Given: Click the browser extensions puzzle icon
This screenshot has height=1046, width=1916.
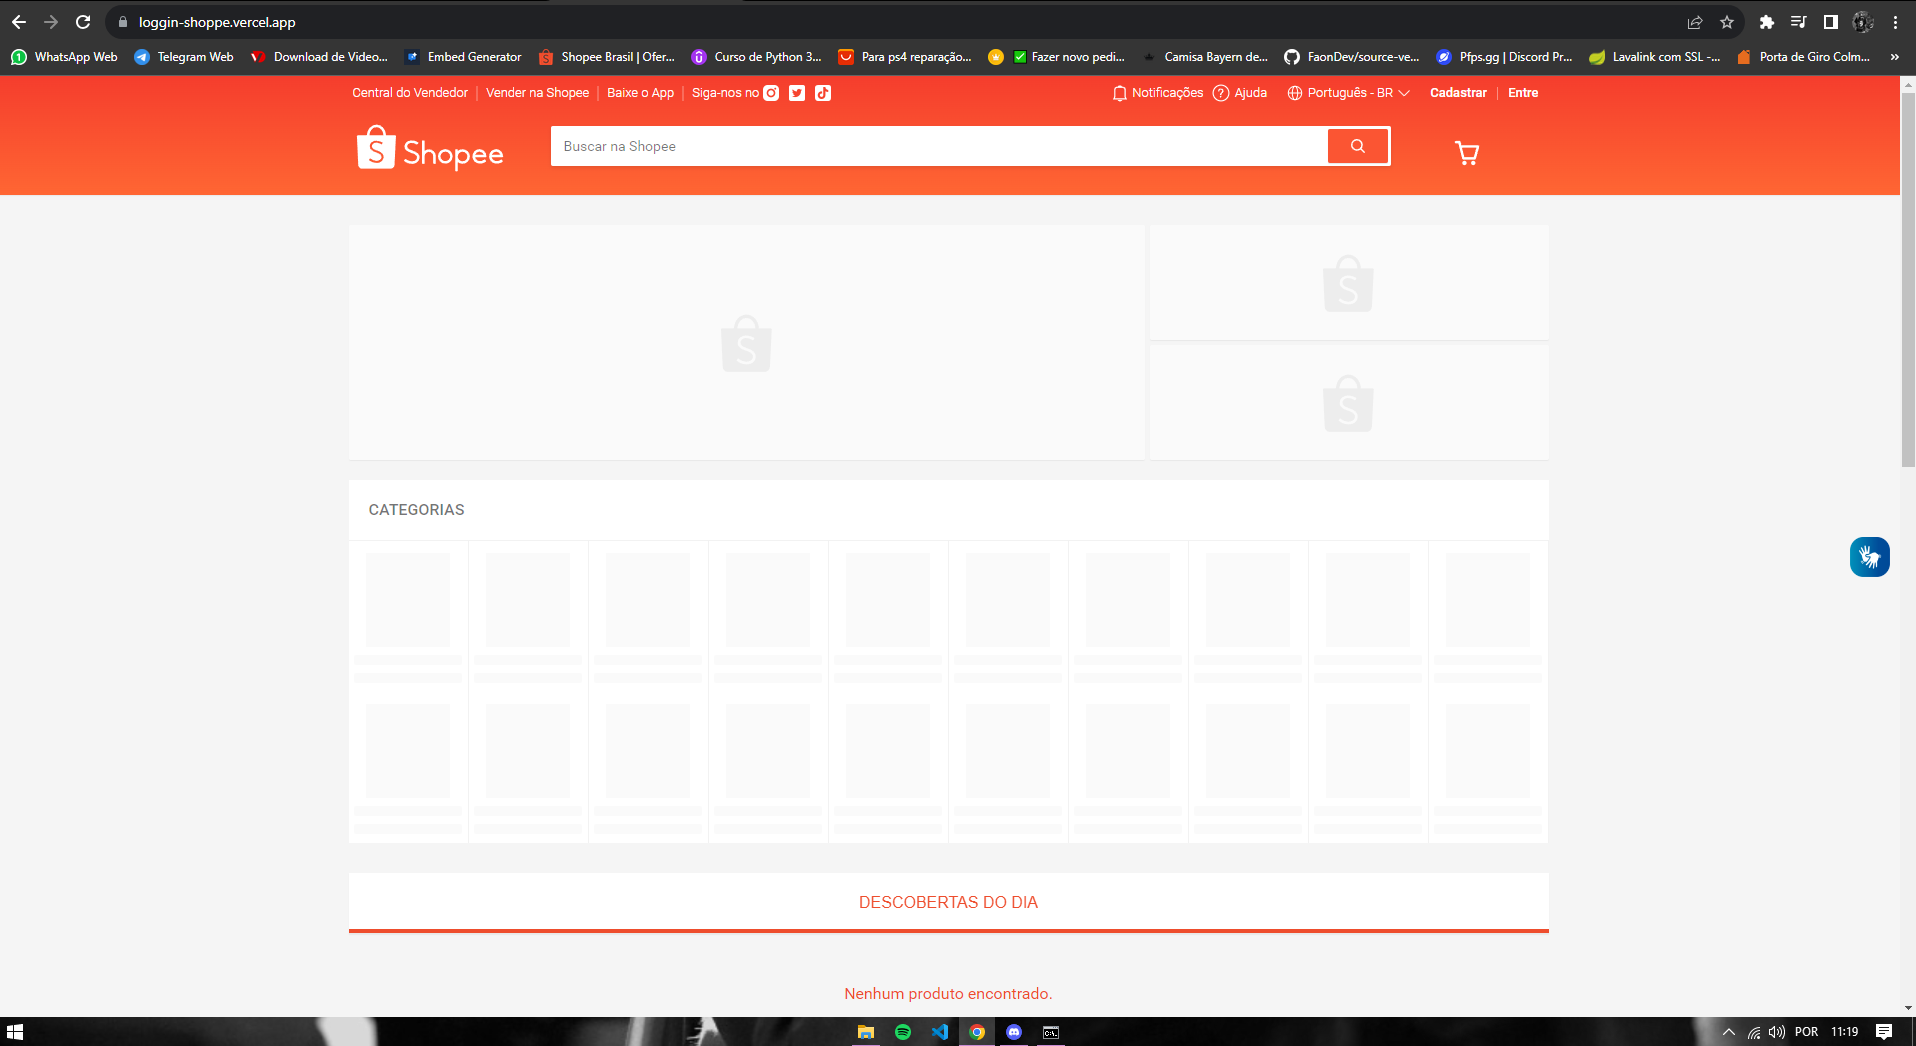Looking at the screenshot, I should pos(1766,21).
